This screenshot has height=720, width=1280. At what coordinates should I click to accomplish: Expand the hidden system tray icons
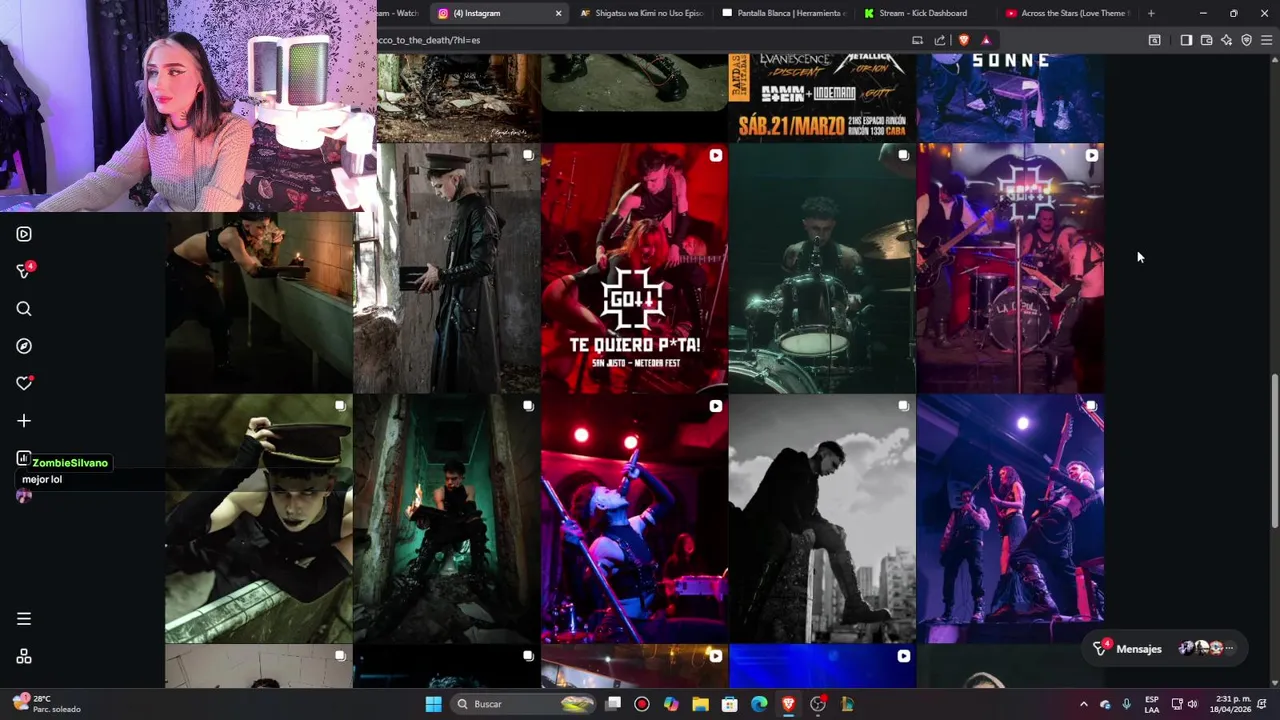click(x=1083, y=704)
